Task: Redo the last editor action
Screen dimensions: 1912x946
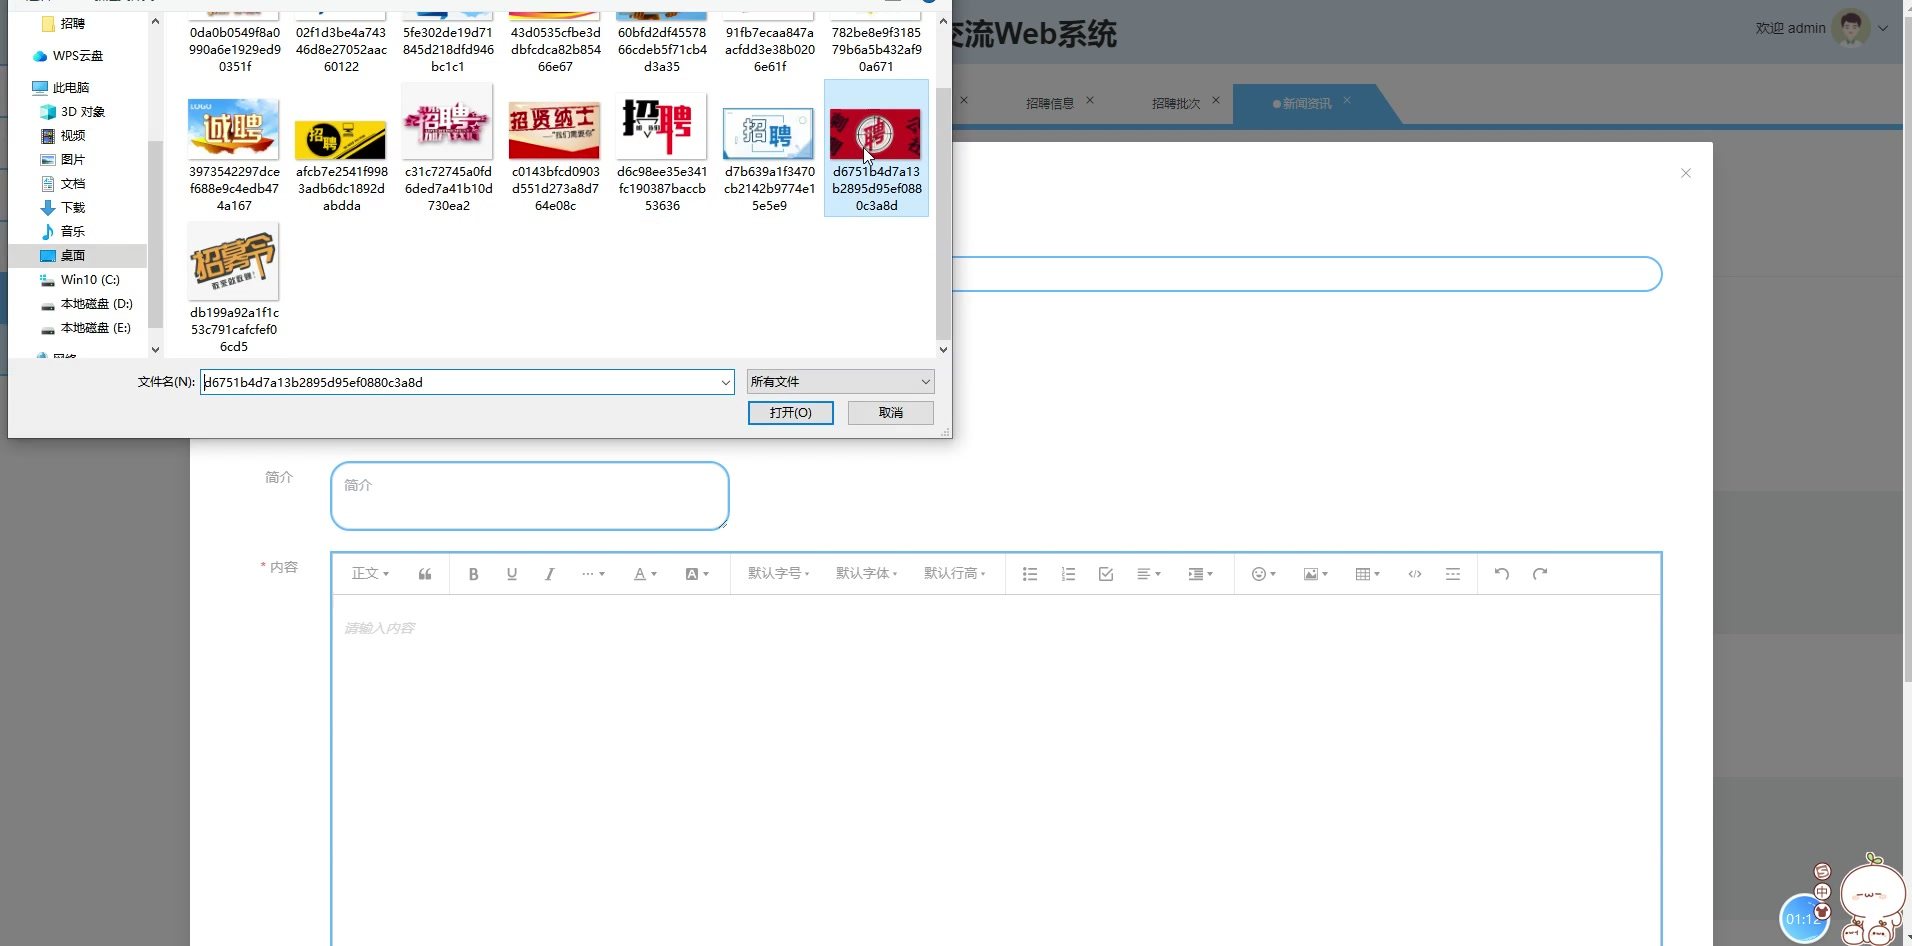Action: tap(1540, 574)
